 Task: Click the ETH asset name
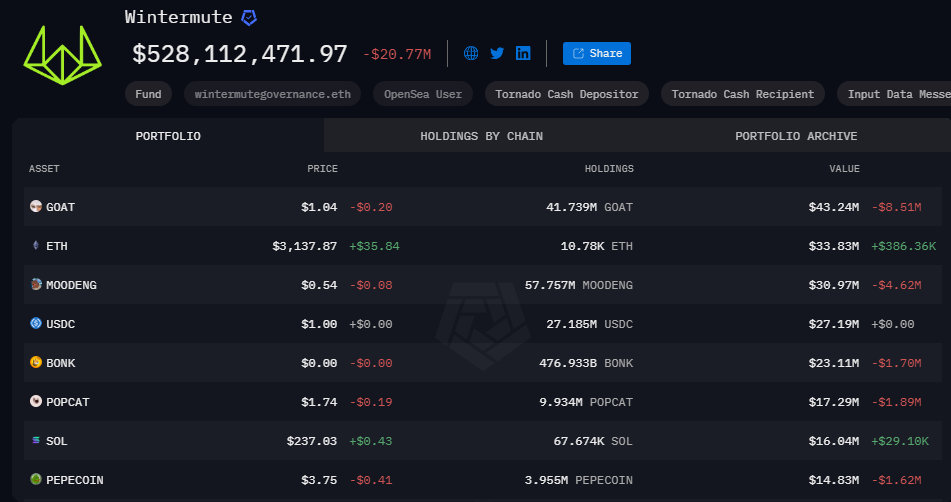click(x=57, y=246)
